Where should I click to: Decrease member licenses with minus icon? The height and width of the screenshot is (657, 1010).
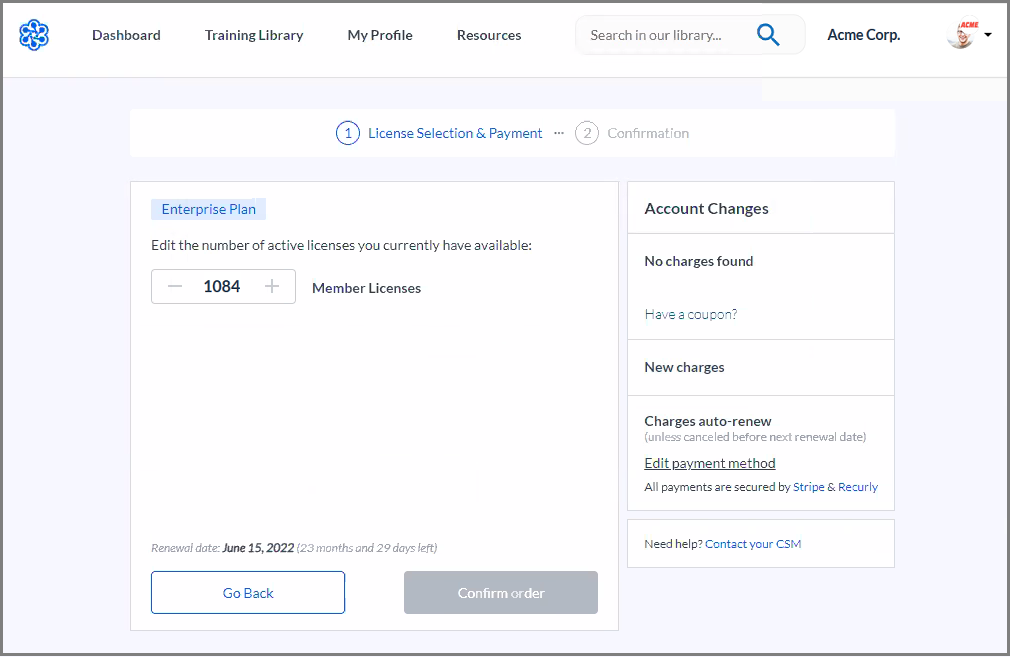click(175, 287)
